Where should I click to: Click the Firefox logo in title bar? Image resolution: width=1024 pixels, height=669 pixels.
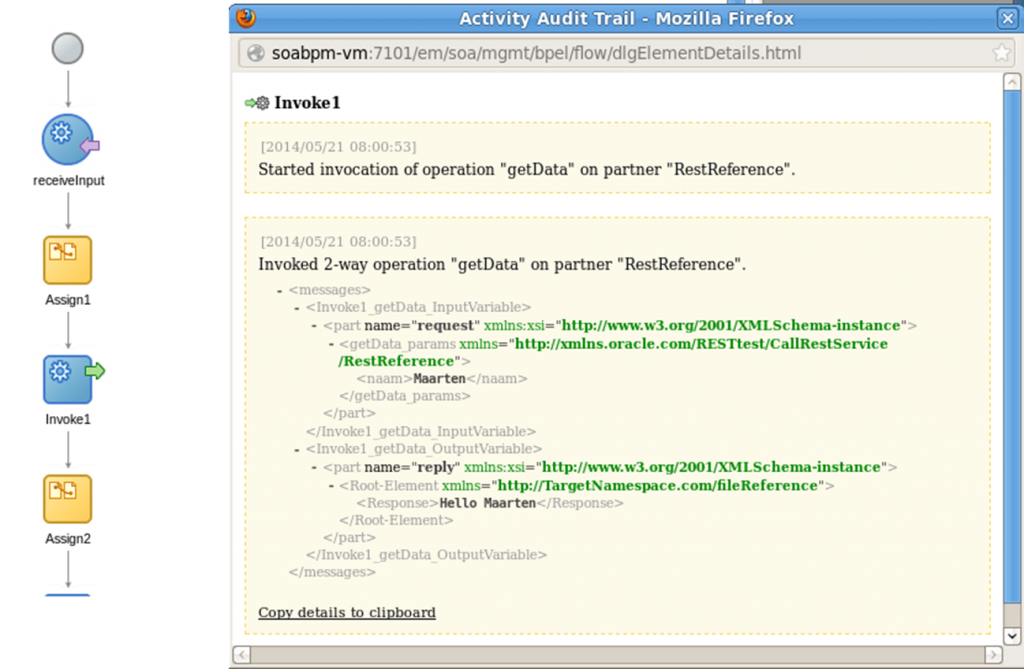(246, 18)
